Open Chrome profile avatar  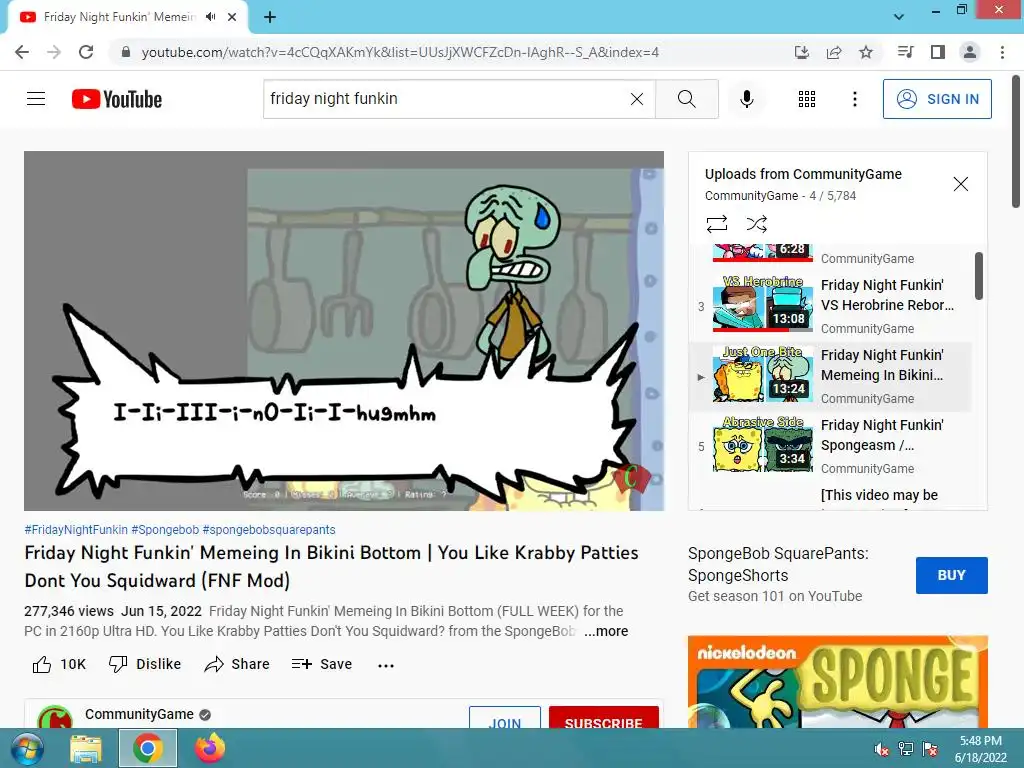(970, 52)
